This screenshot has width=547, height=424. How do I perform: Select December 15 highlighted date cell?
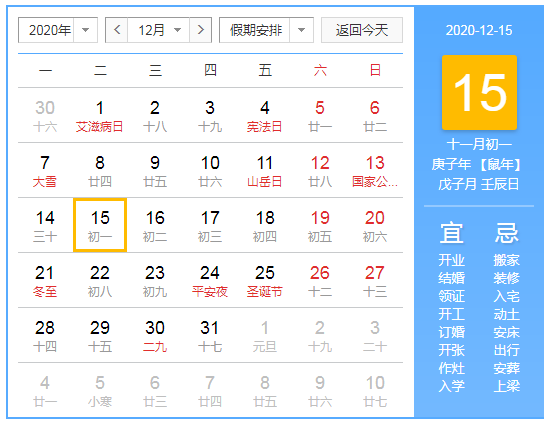click(x=100, y=225)
